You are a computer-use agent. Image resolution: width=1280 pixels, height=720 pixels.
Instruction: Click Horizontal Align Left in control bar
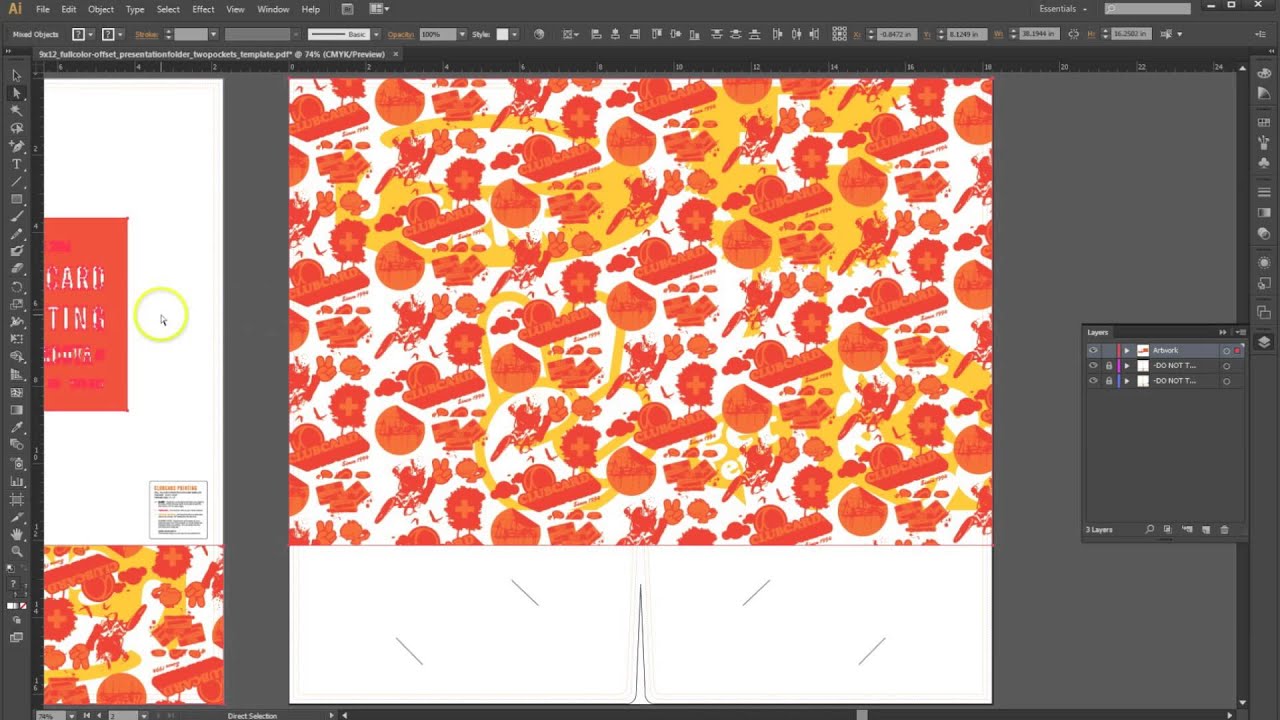pyautogui.click(x=597, y=34)
